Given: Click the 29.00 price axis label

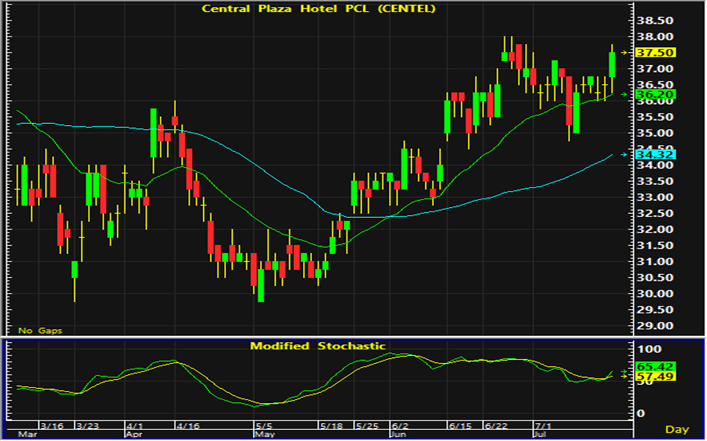Looking at the screenshot, I should (x=654, y=326).
